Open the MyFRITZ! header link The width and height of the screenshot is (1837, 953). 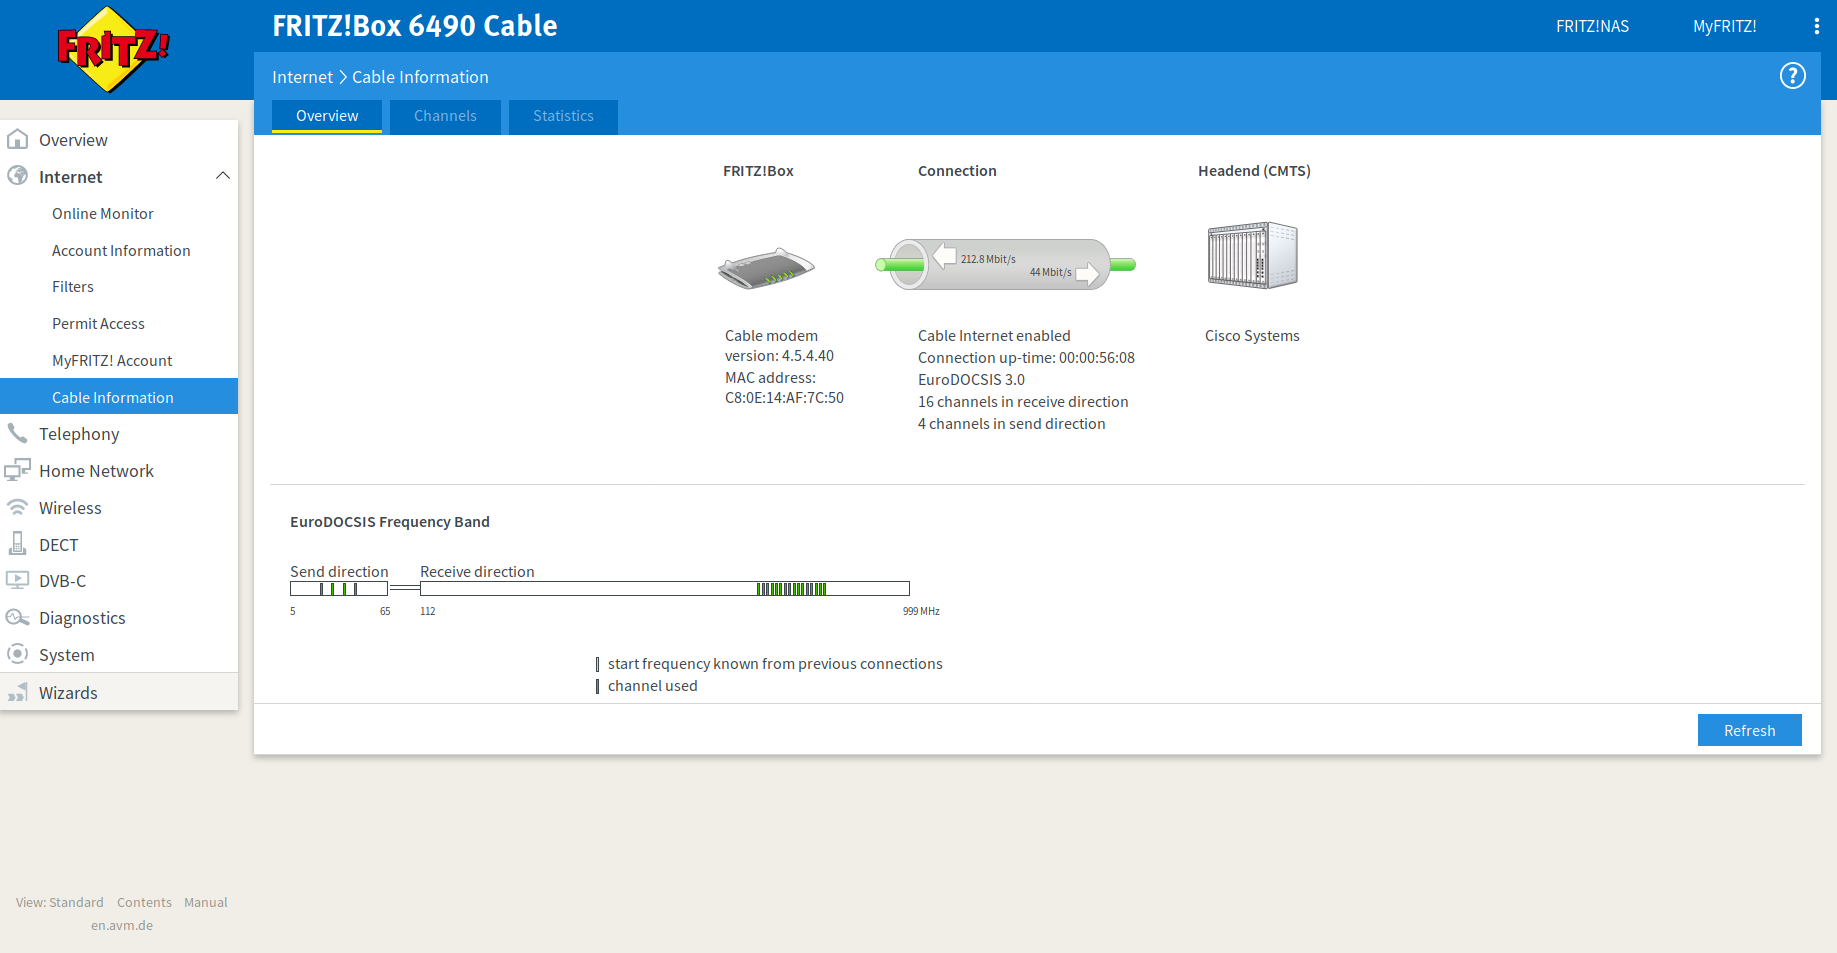pyautogui.click(x=1724, y=26)
